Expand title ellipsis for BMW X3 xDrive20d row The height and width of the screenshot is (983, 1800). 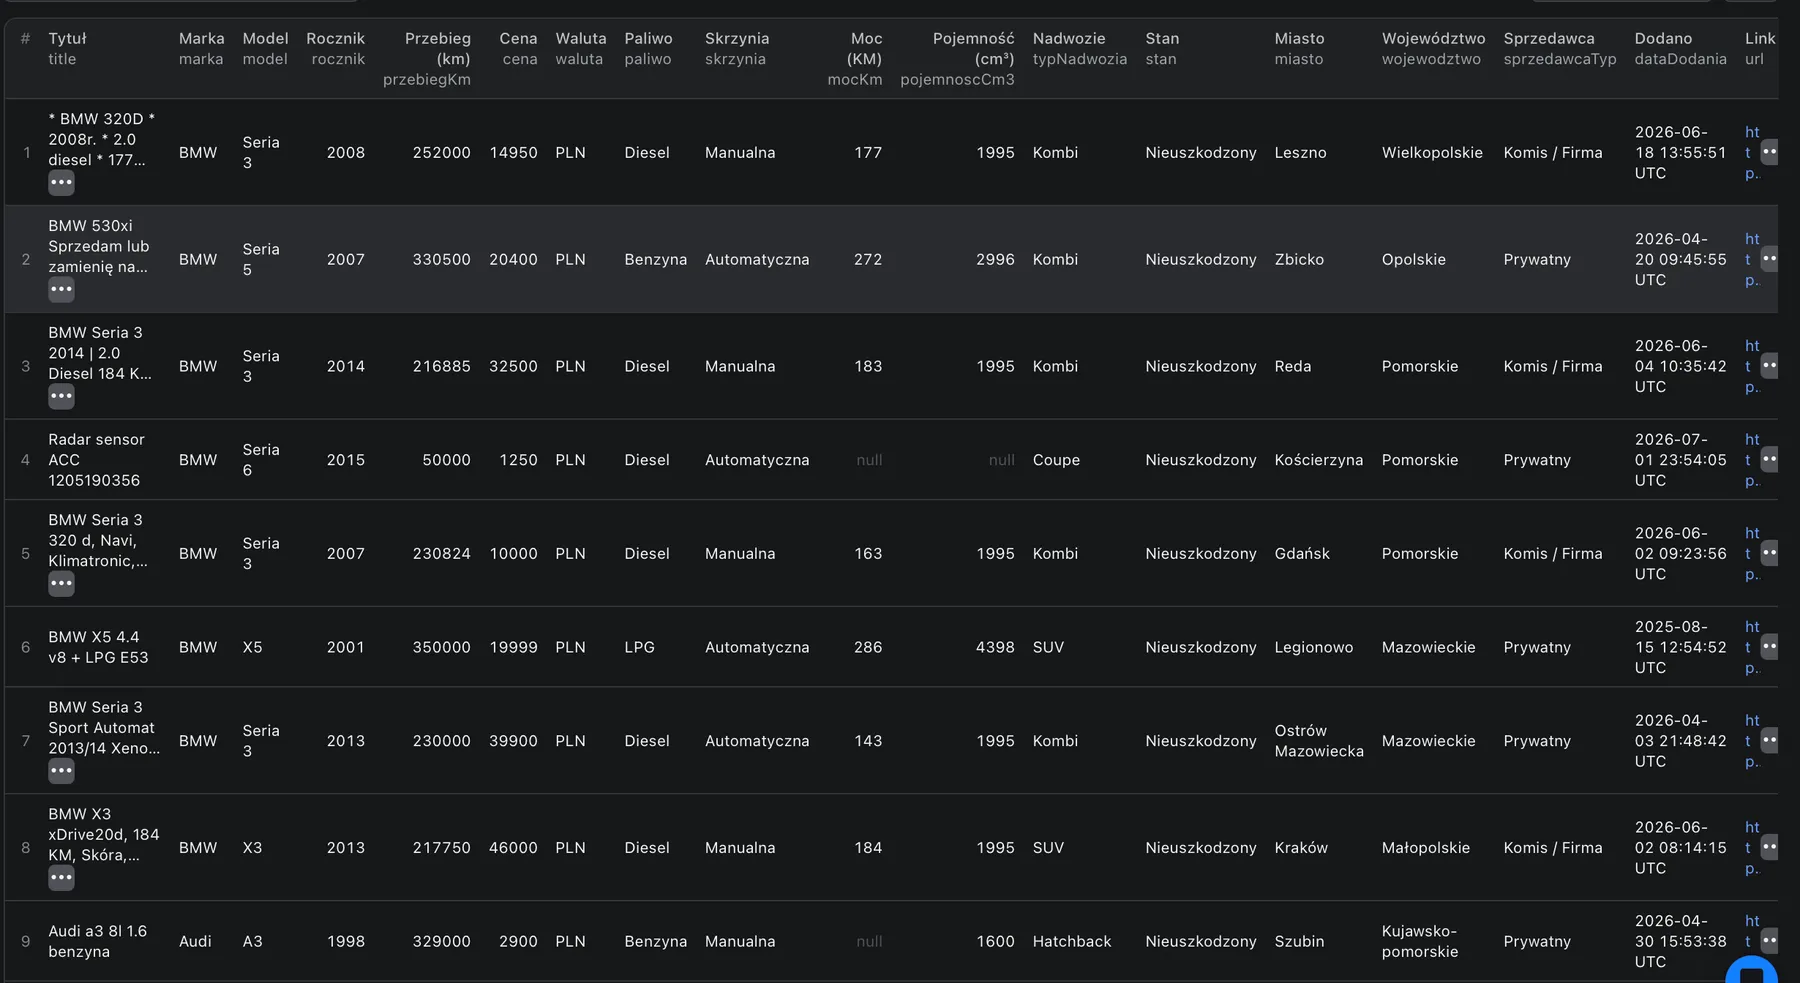pyautogui.click(x=61, y=878)
